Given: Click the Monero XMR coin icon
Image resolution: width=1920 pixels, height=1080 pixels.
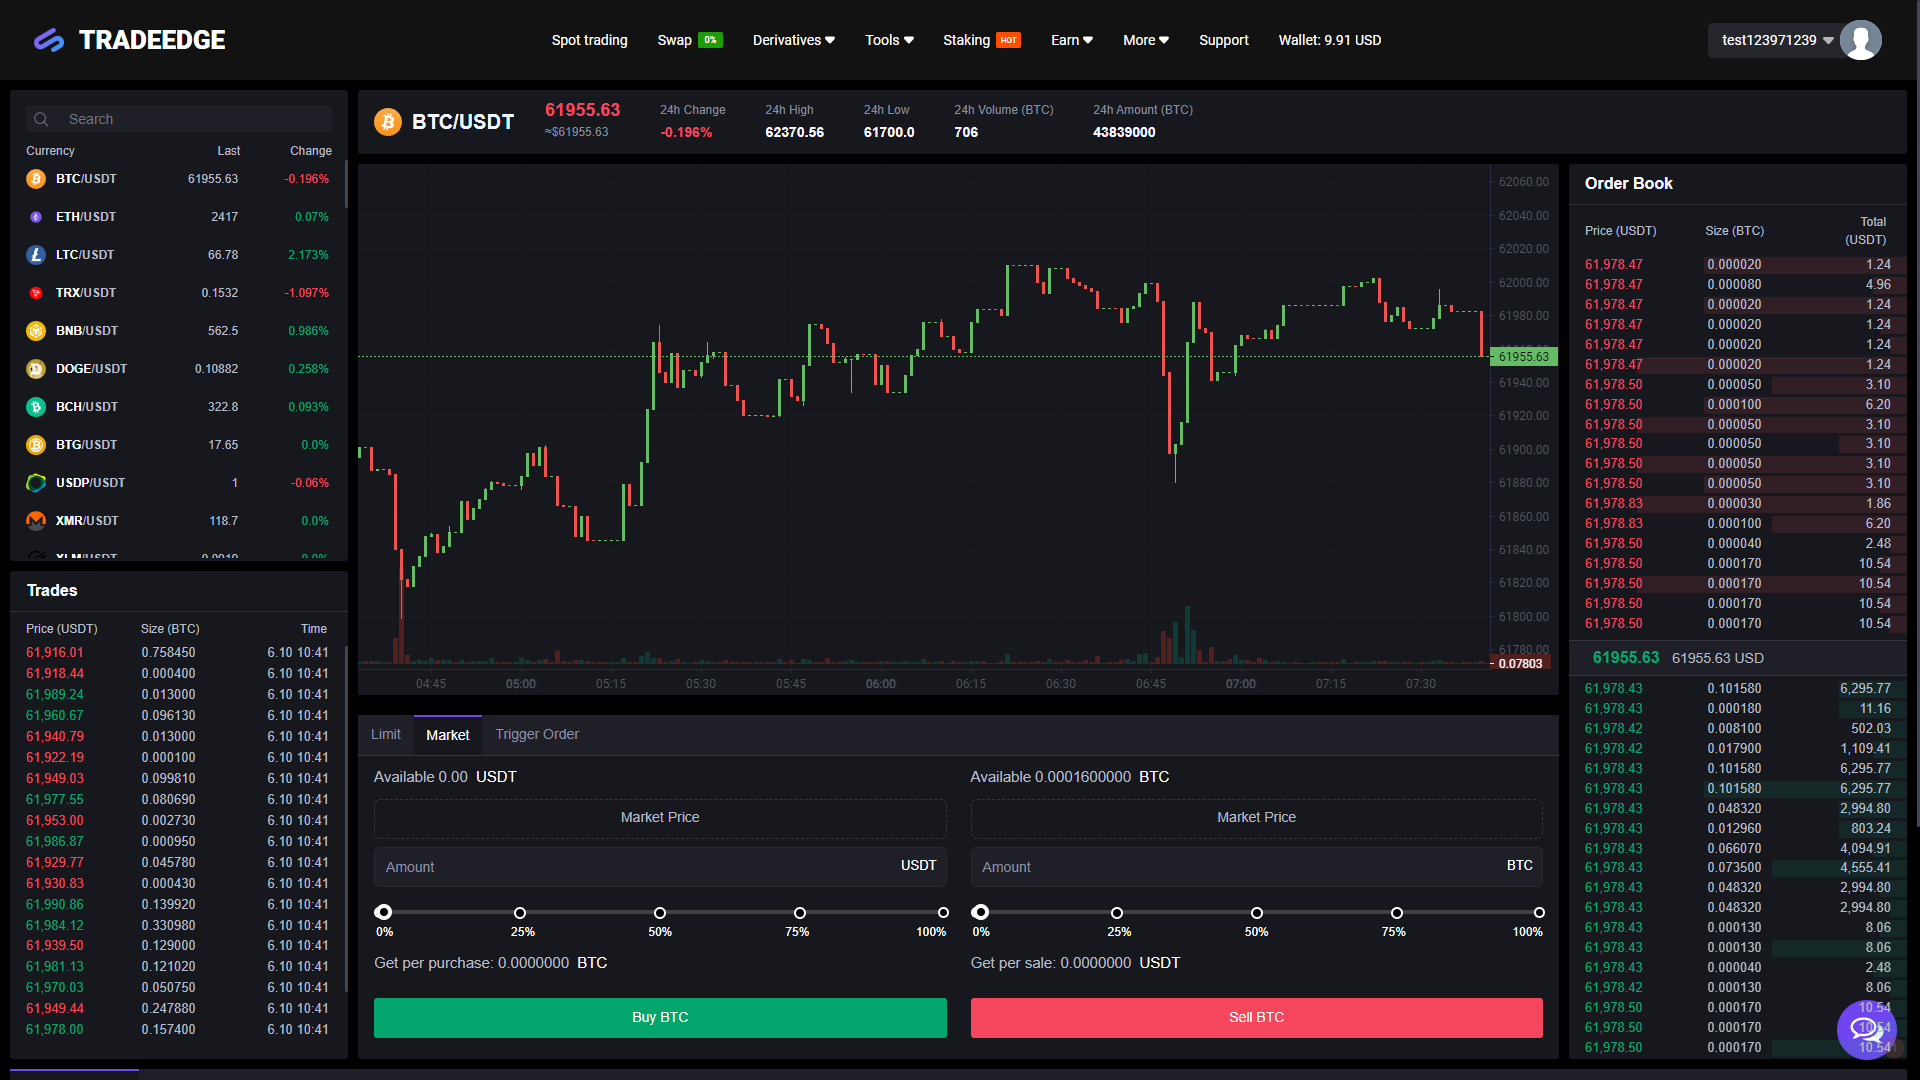Looking at the screenshot, I should (x=36, y=521).
